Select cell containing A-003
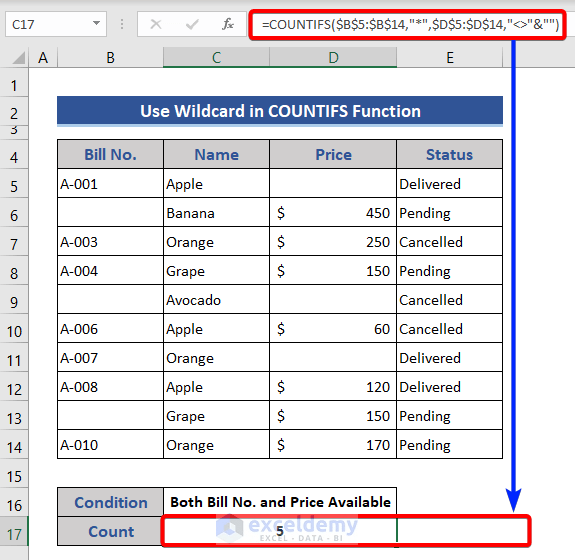This screenshot has height=560, width=575. (x=110, y=241)
